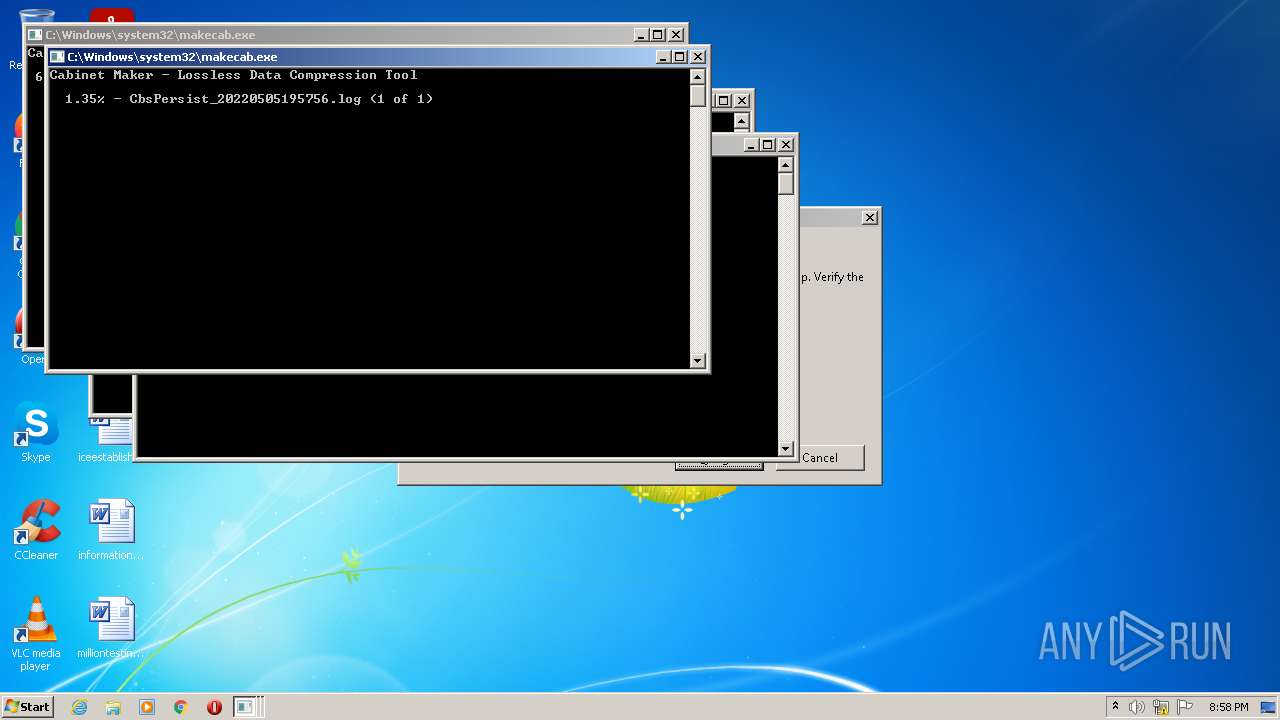
Task: Click fourth console scrollbar thumb
Action: coord(786,184)
